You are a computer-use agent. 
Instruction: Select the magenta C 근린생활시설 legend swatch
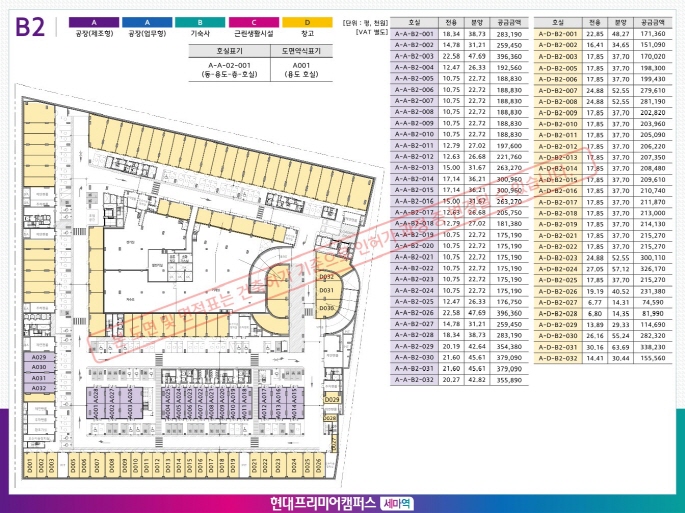[253, 22]
